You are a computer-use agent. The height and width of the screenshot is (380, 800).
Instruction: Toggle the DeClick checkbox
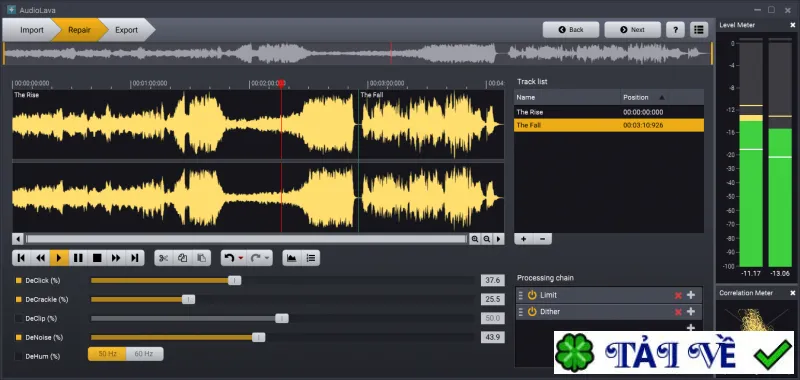click(x=19, y=281)
